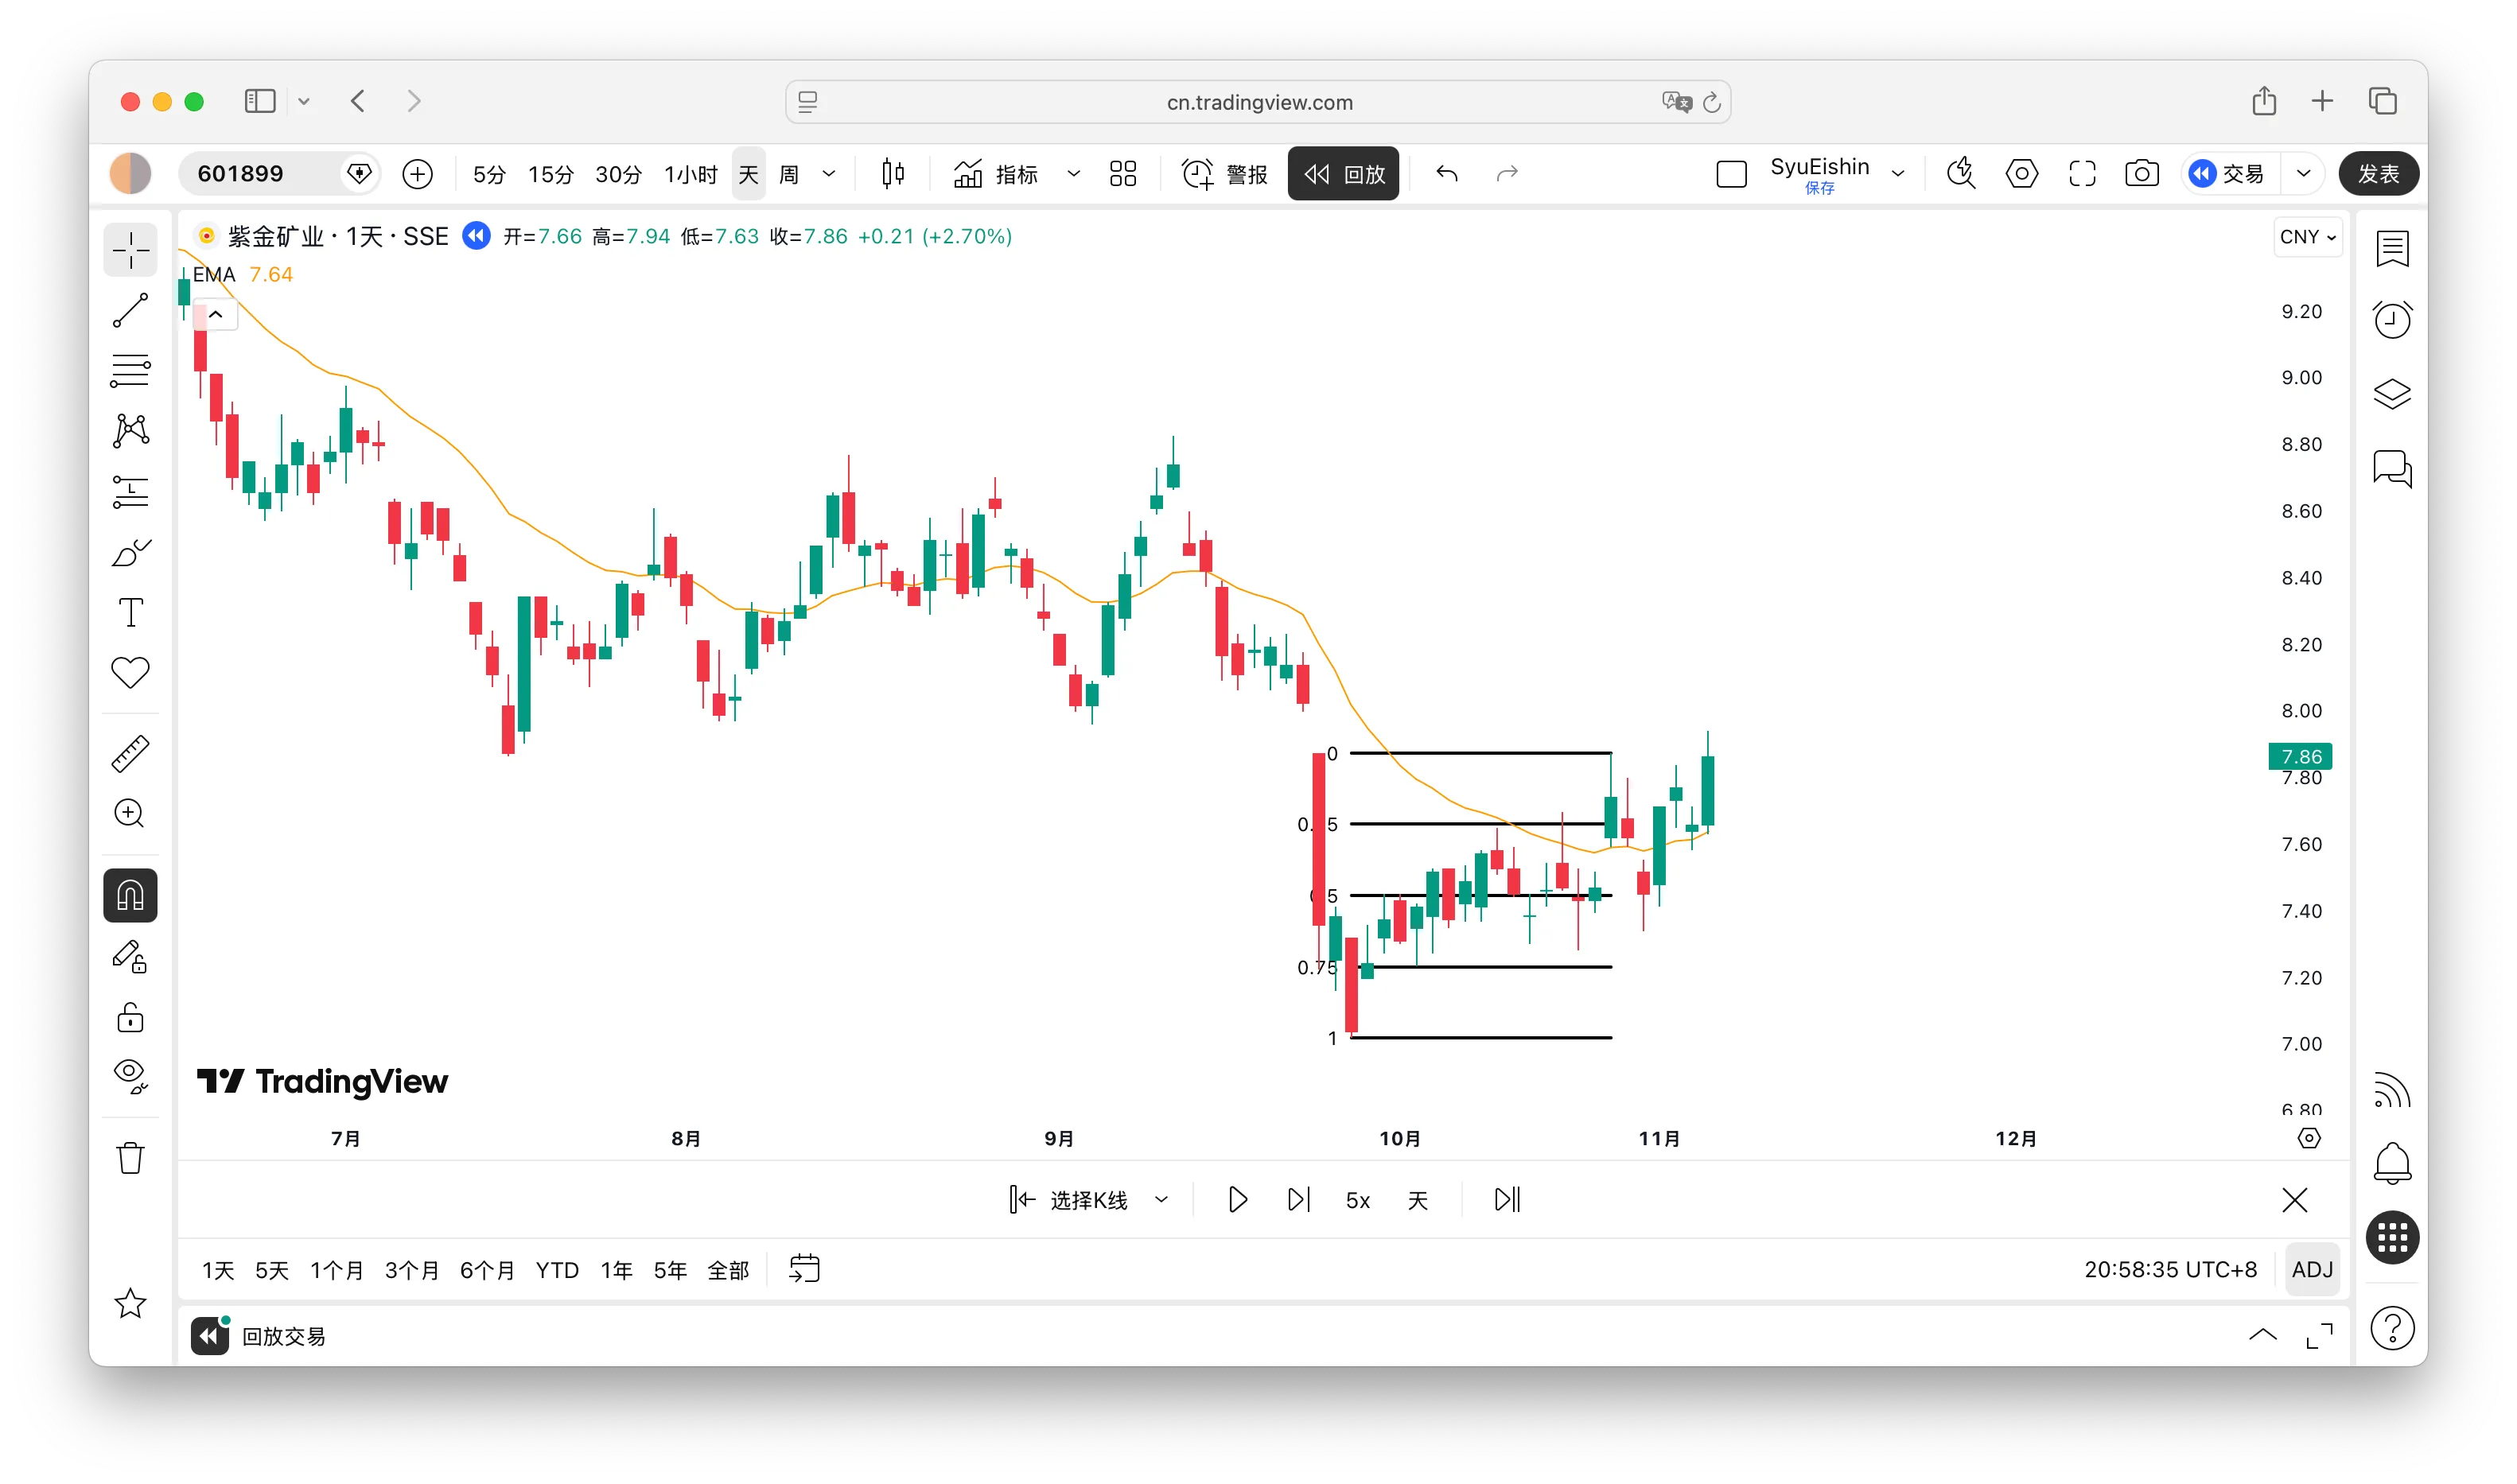Image resolution: width=2517 pixels, height=1484 pixels.
Task: Select the brush drawing tool
Action: [x=130, y=552]
